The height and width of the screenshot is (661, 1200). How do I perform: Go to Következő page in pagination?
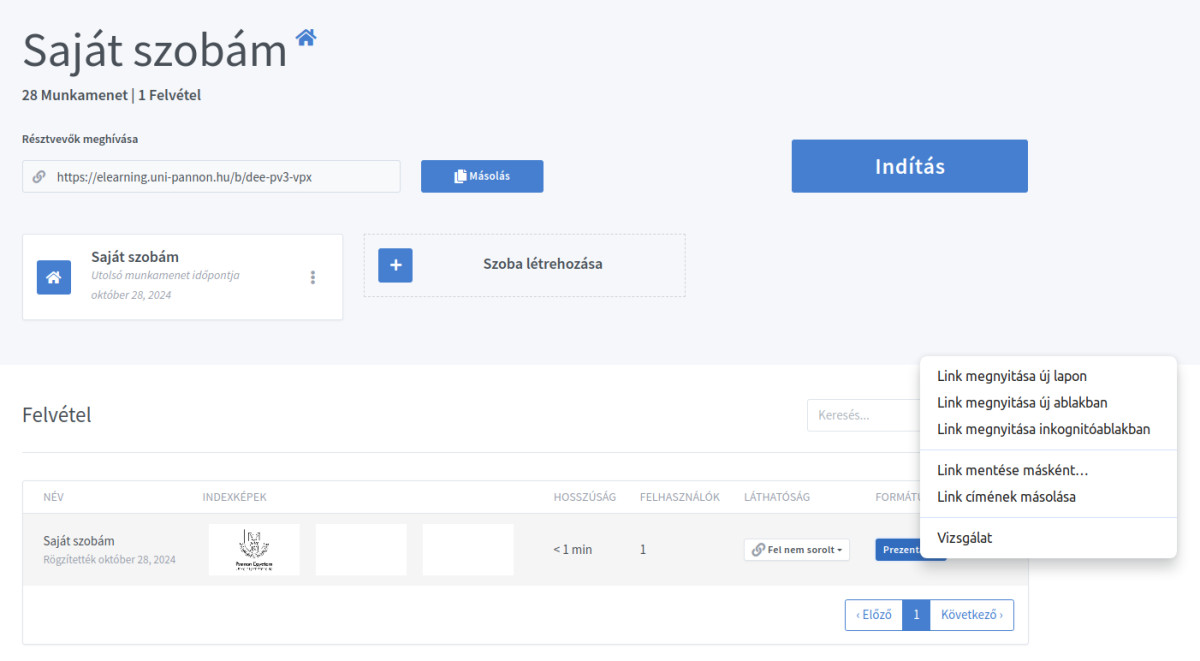click(971, 615)
